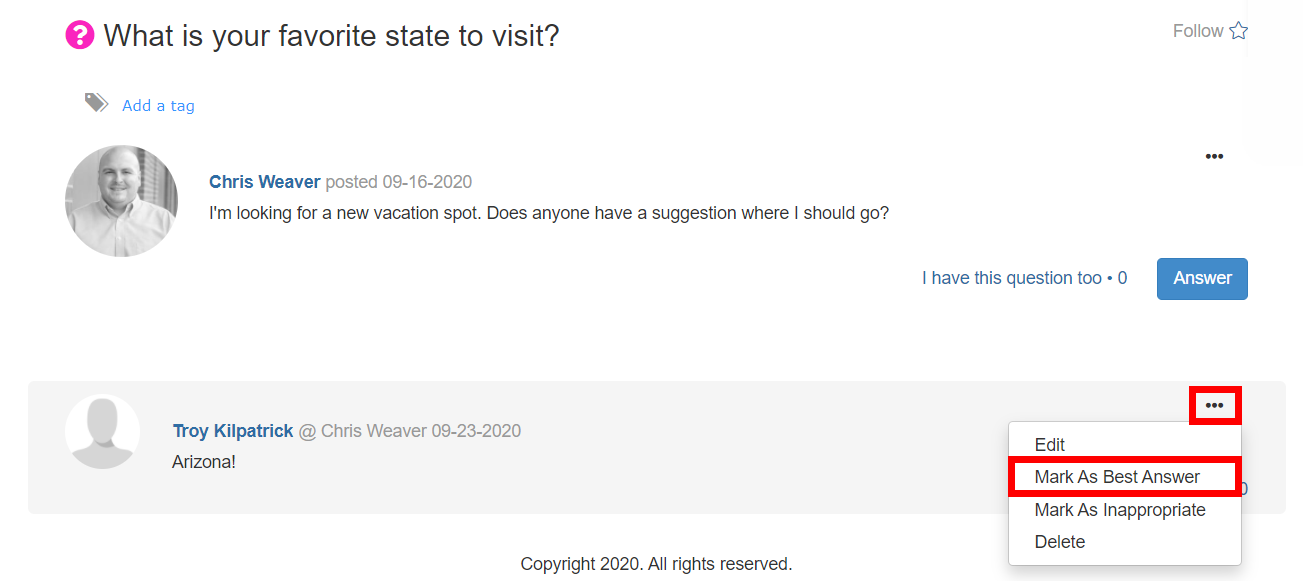Click the question title about favorite state
This screenshot has width=1303, height=581.
(x=331, y=36)
